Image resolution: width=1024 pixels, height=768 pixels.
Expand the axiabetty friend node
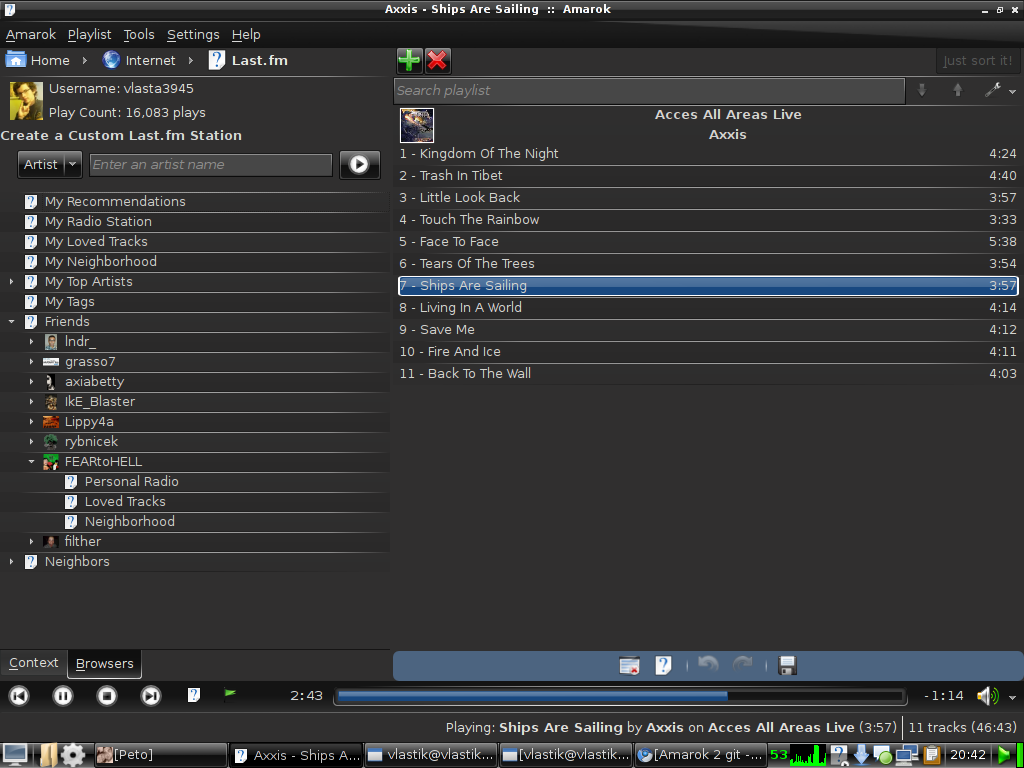coord(31,381)
